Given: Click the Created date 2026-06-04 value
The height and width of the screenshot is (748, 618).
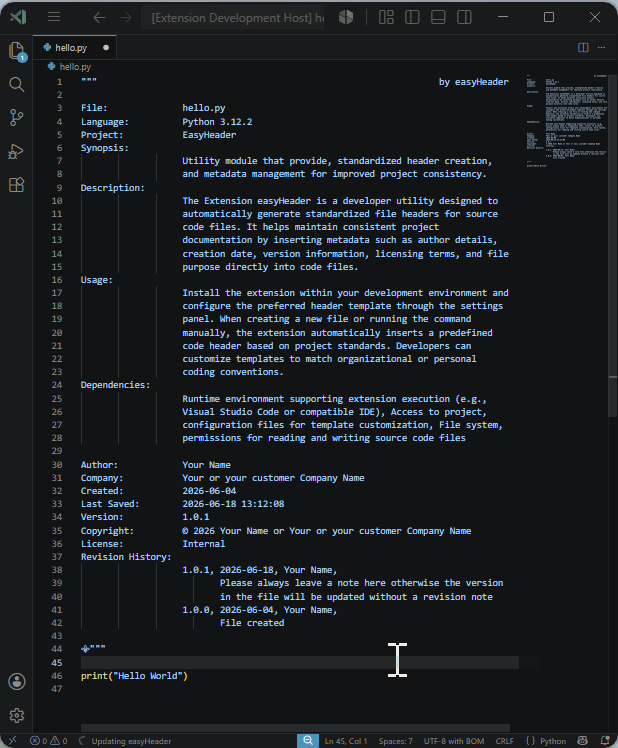Looking at the screenshot, I should 209,491.
